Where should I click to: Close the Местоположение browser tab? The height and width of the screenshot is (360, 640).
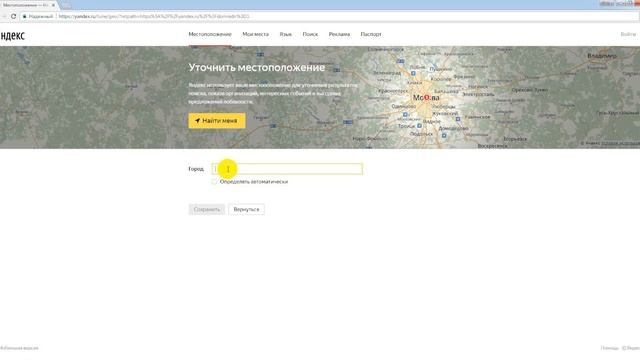(x=53, y=5)
